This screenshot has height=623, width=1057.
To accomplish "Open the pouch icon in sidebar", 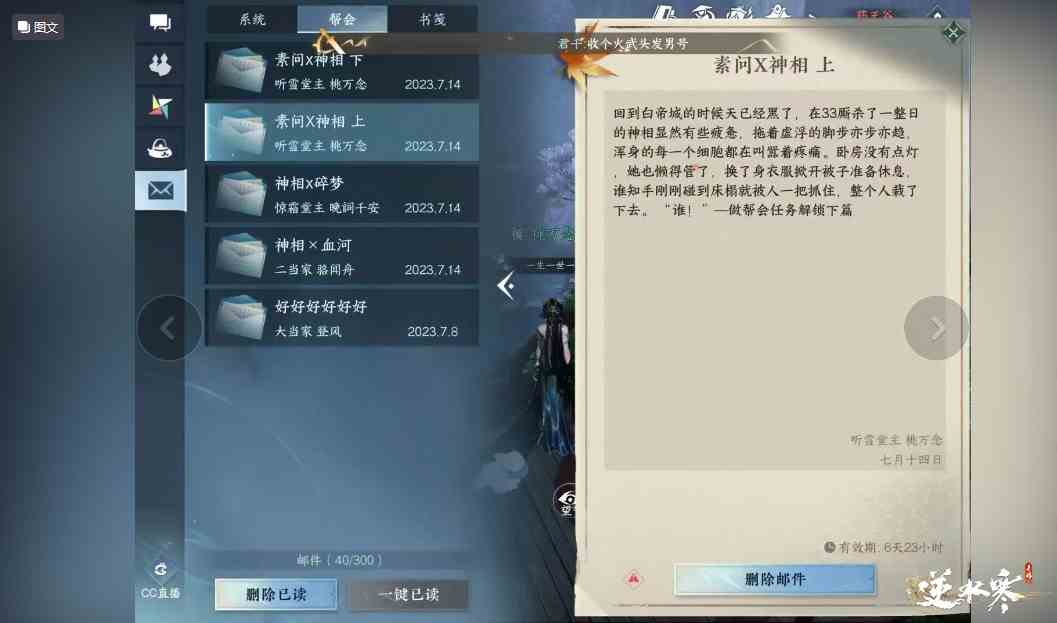I will pyautogui.click(x=160, y=148).
